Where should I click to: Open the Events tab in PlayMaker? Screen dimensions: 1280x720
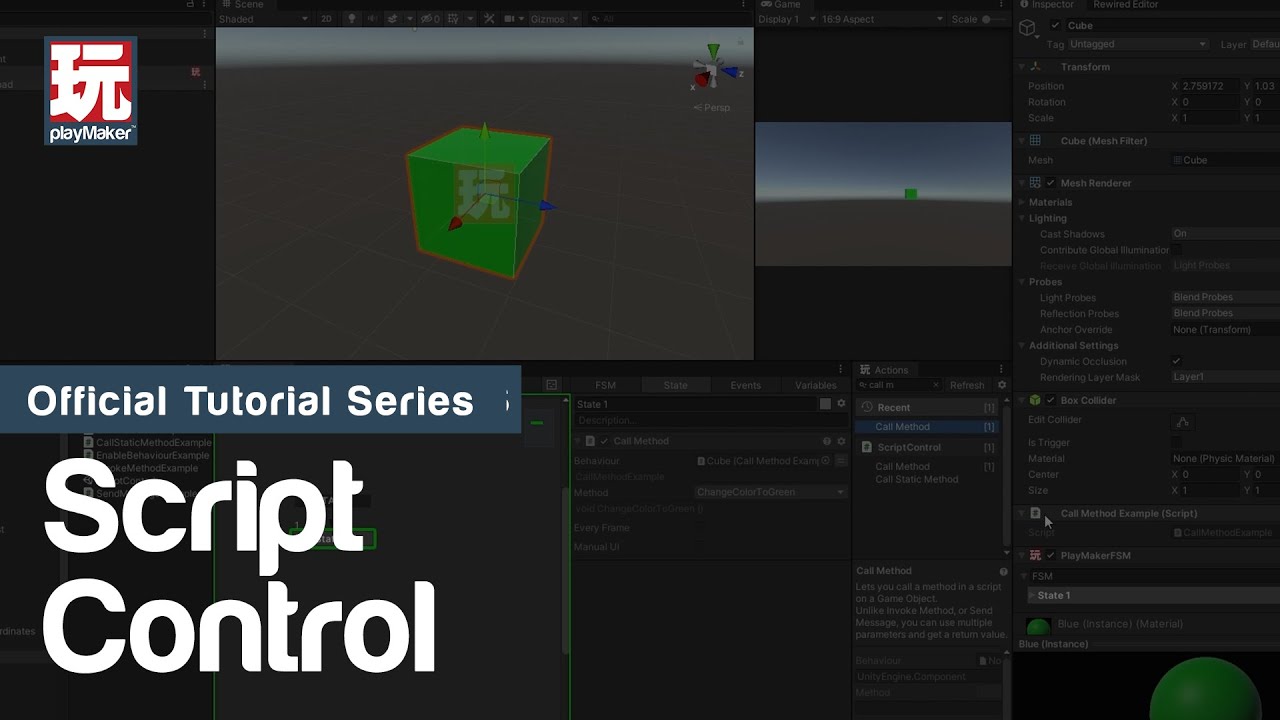tap(745, 385)
